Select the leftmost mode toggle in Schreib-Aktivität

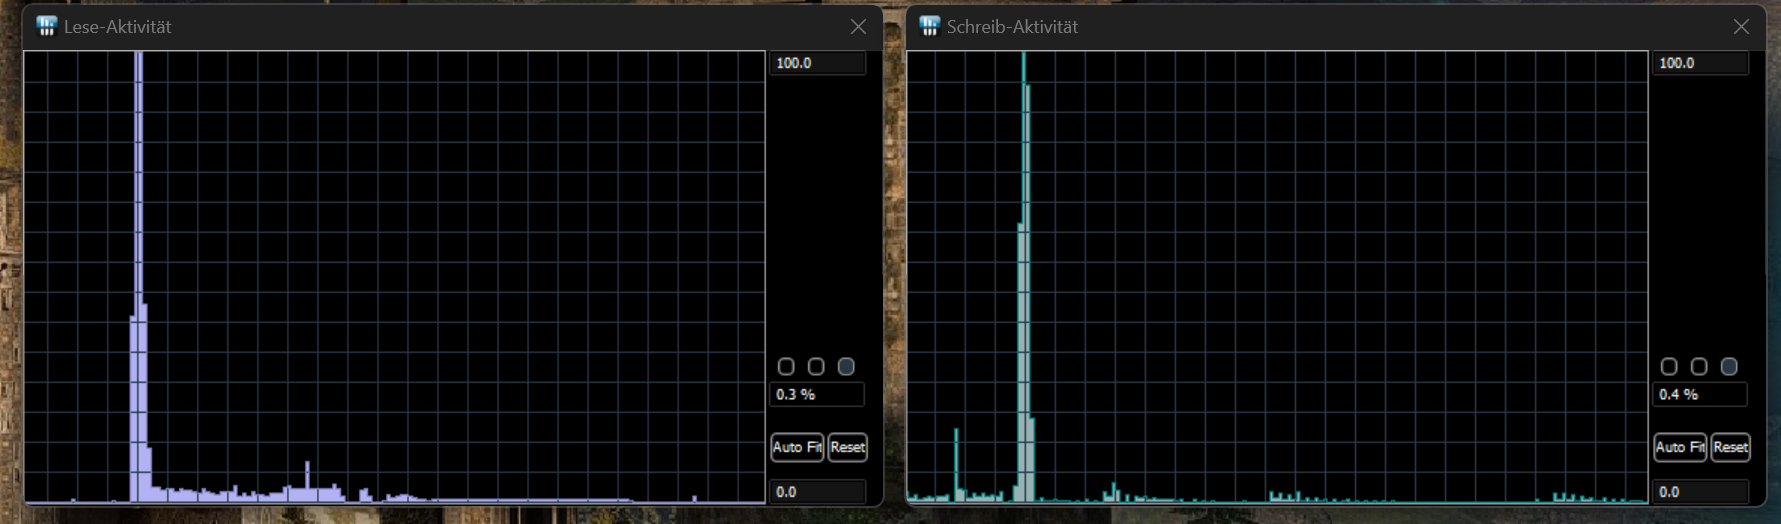point(1669,366)
